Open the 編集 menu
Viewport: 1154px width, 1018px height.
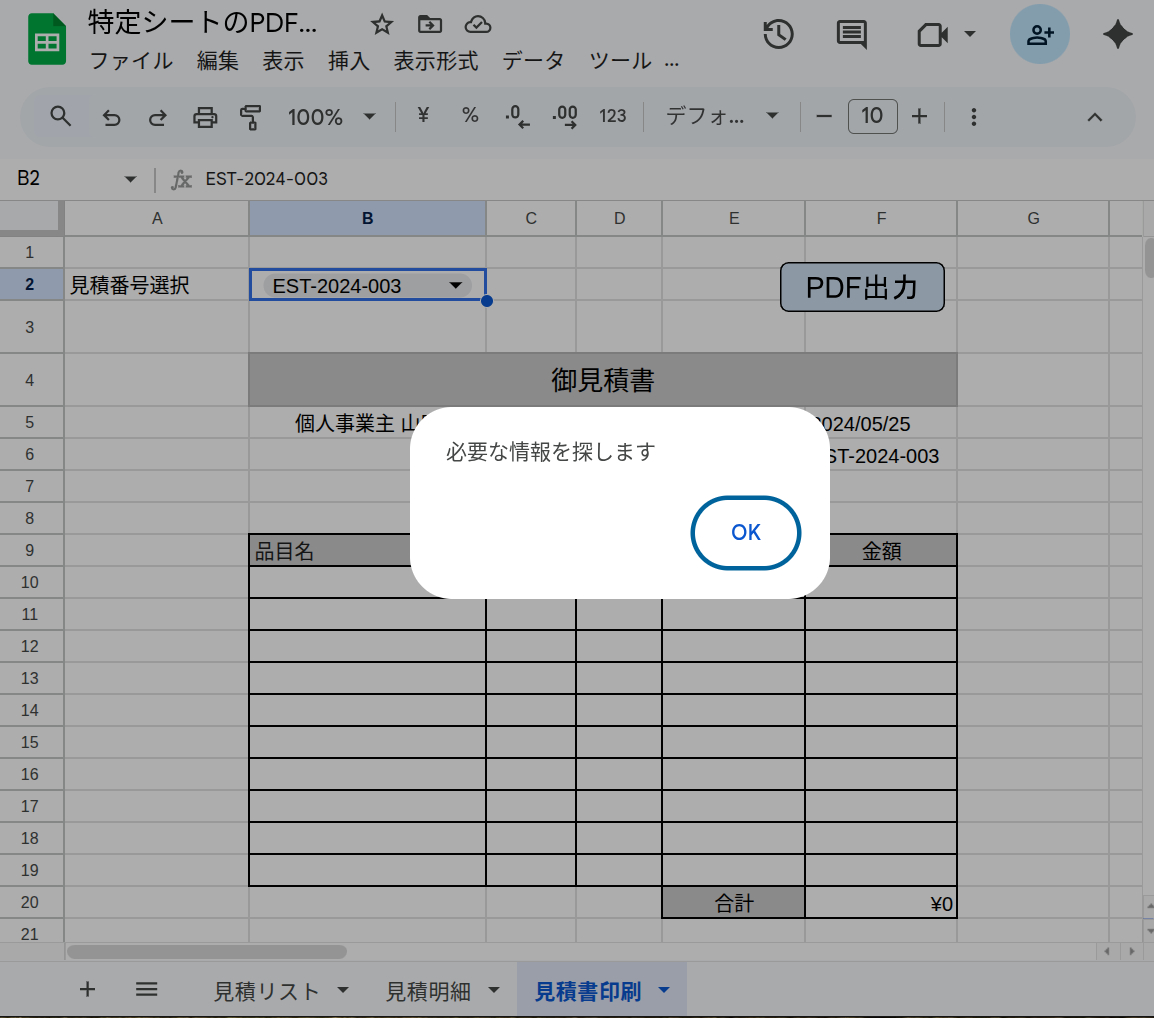pos(217,61)
